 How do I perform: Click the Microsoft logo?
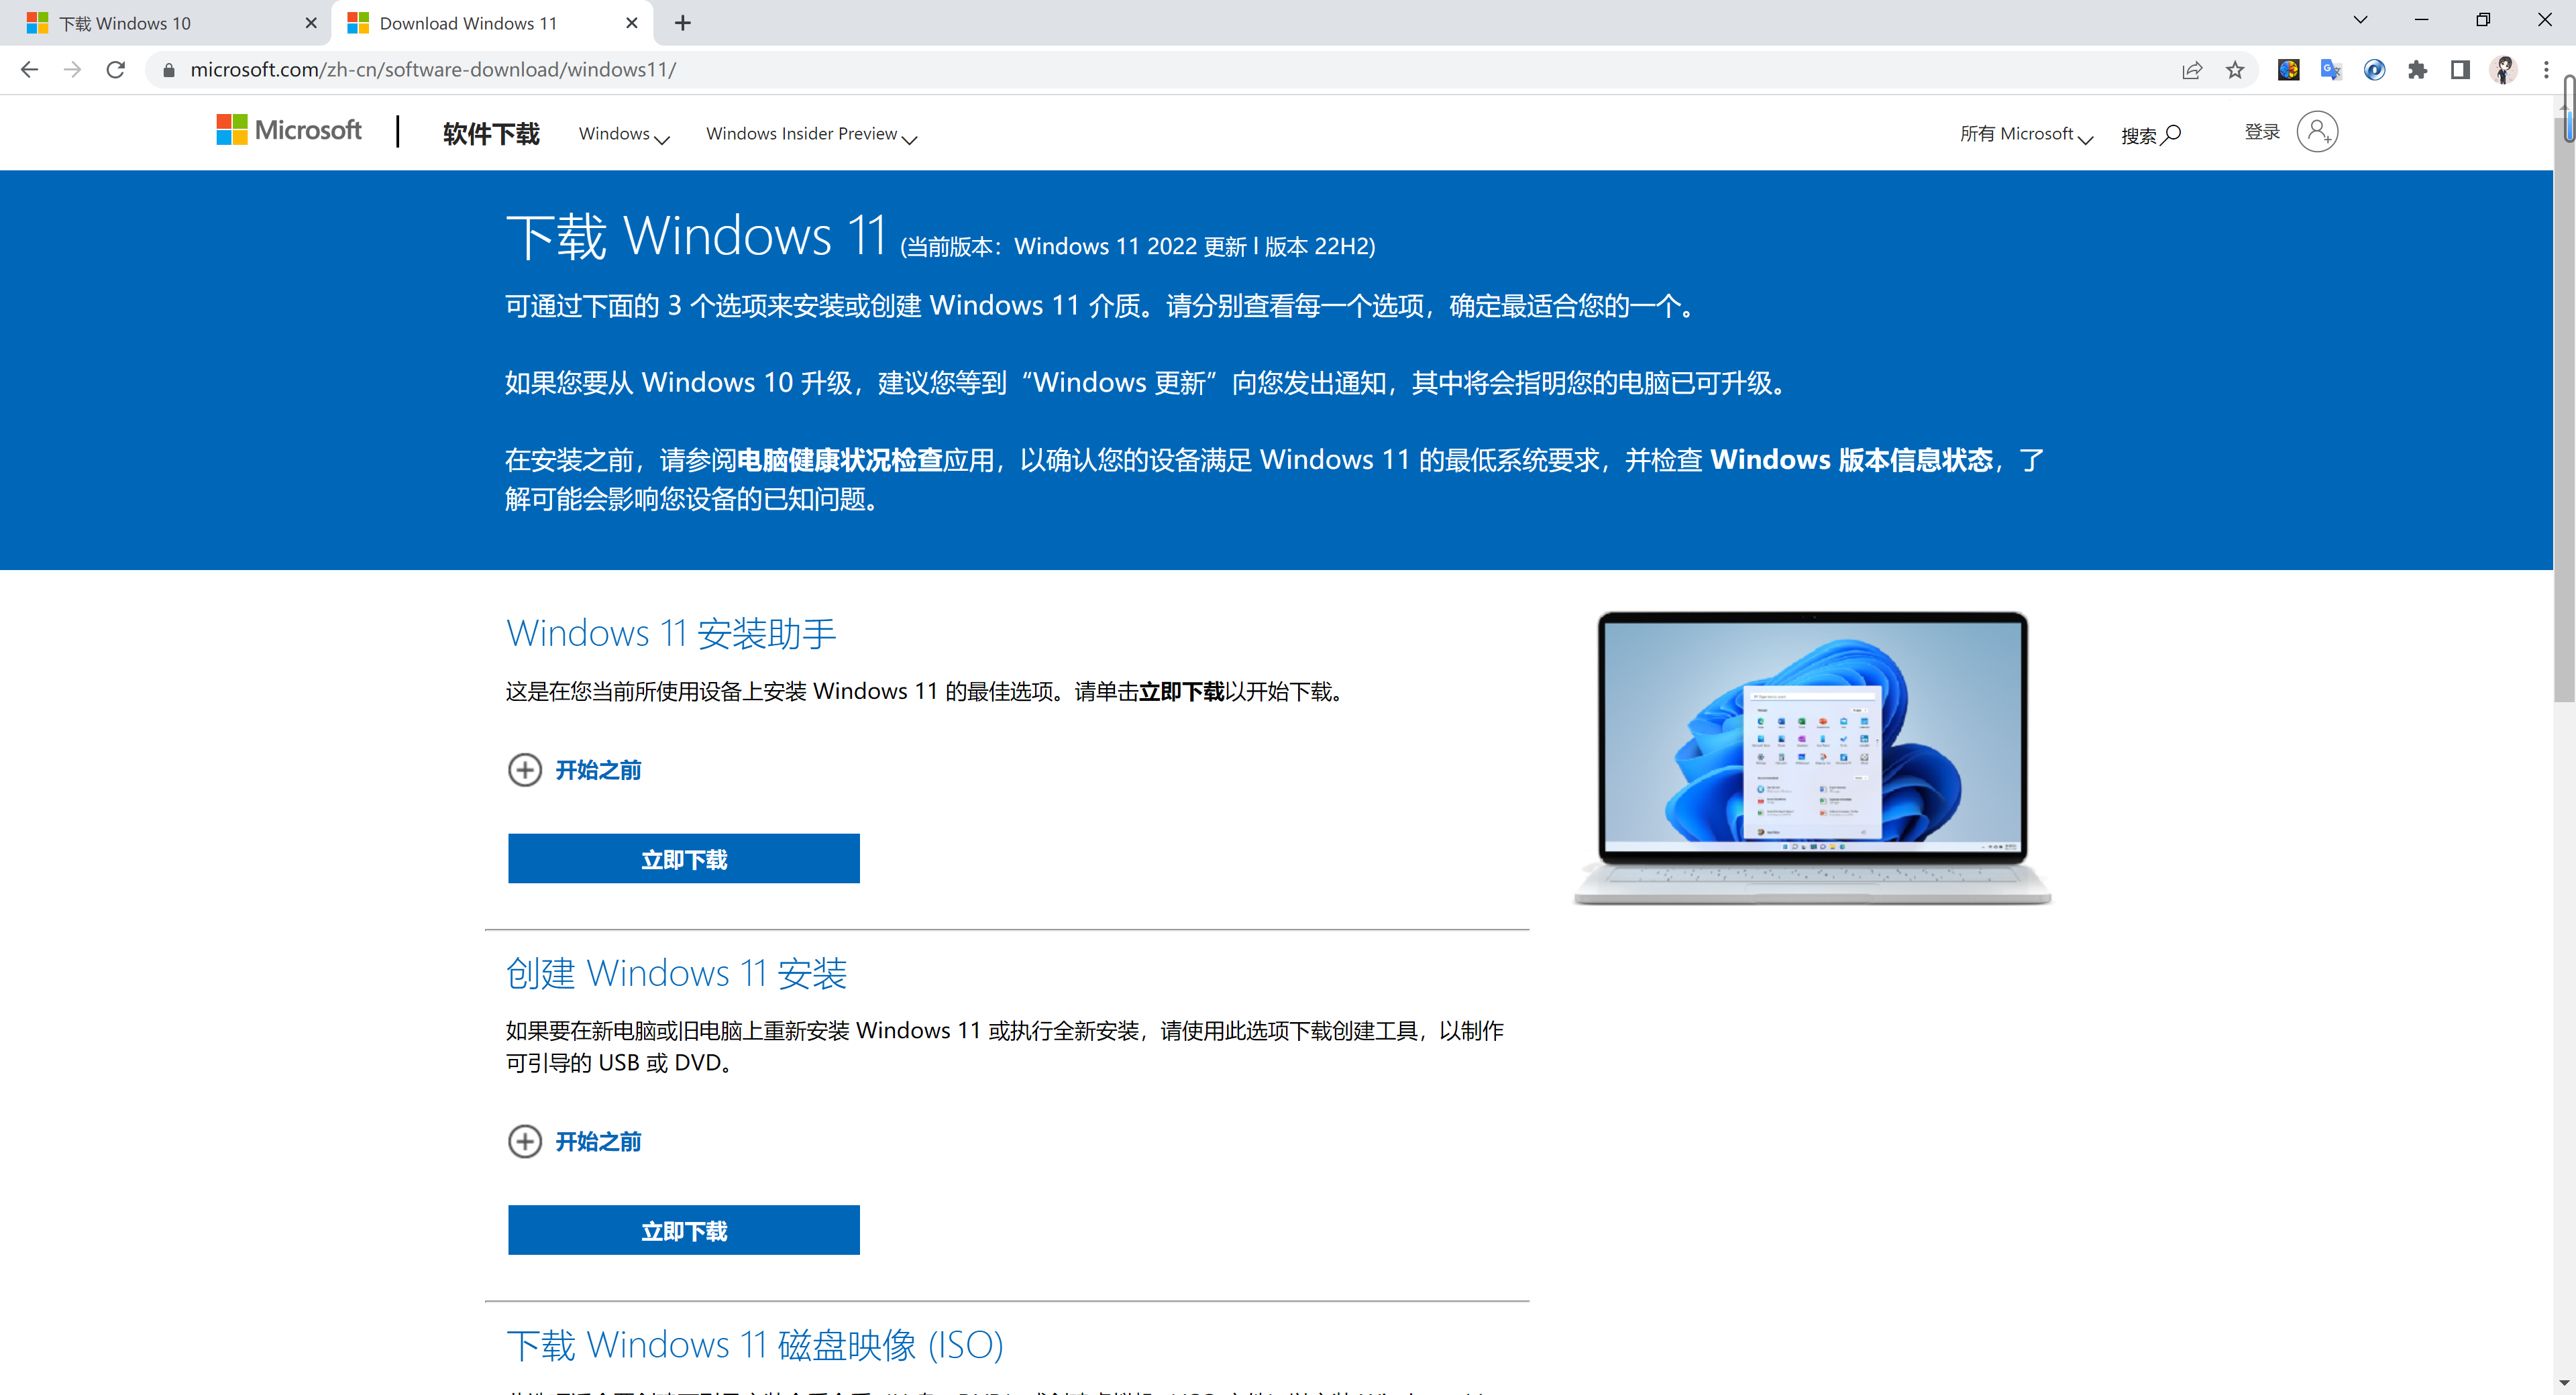coord(289,130)
